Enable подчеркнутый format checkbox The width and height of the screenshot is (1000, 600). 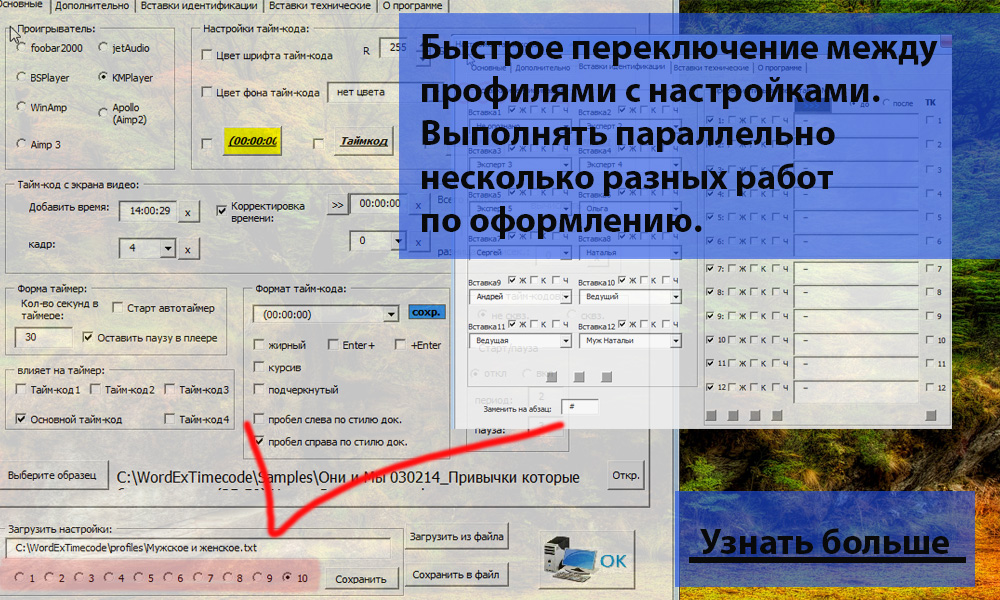pyautogui.click(x=259, y=389)
